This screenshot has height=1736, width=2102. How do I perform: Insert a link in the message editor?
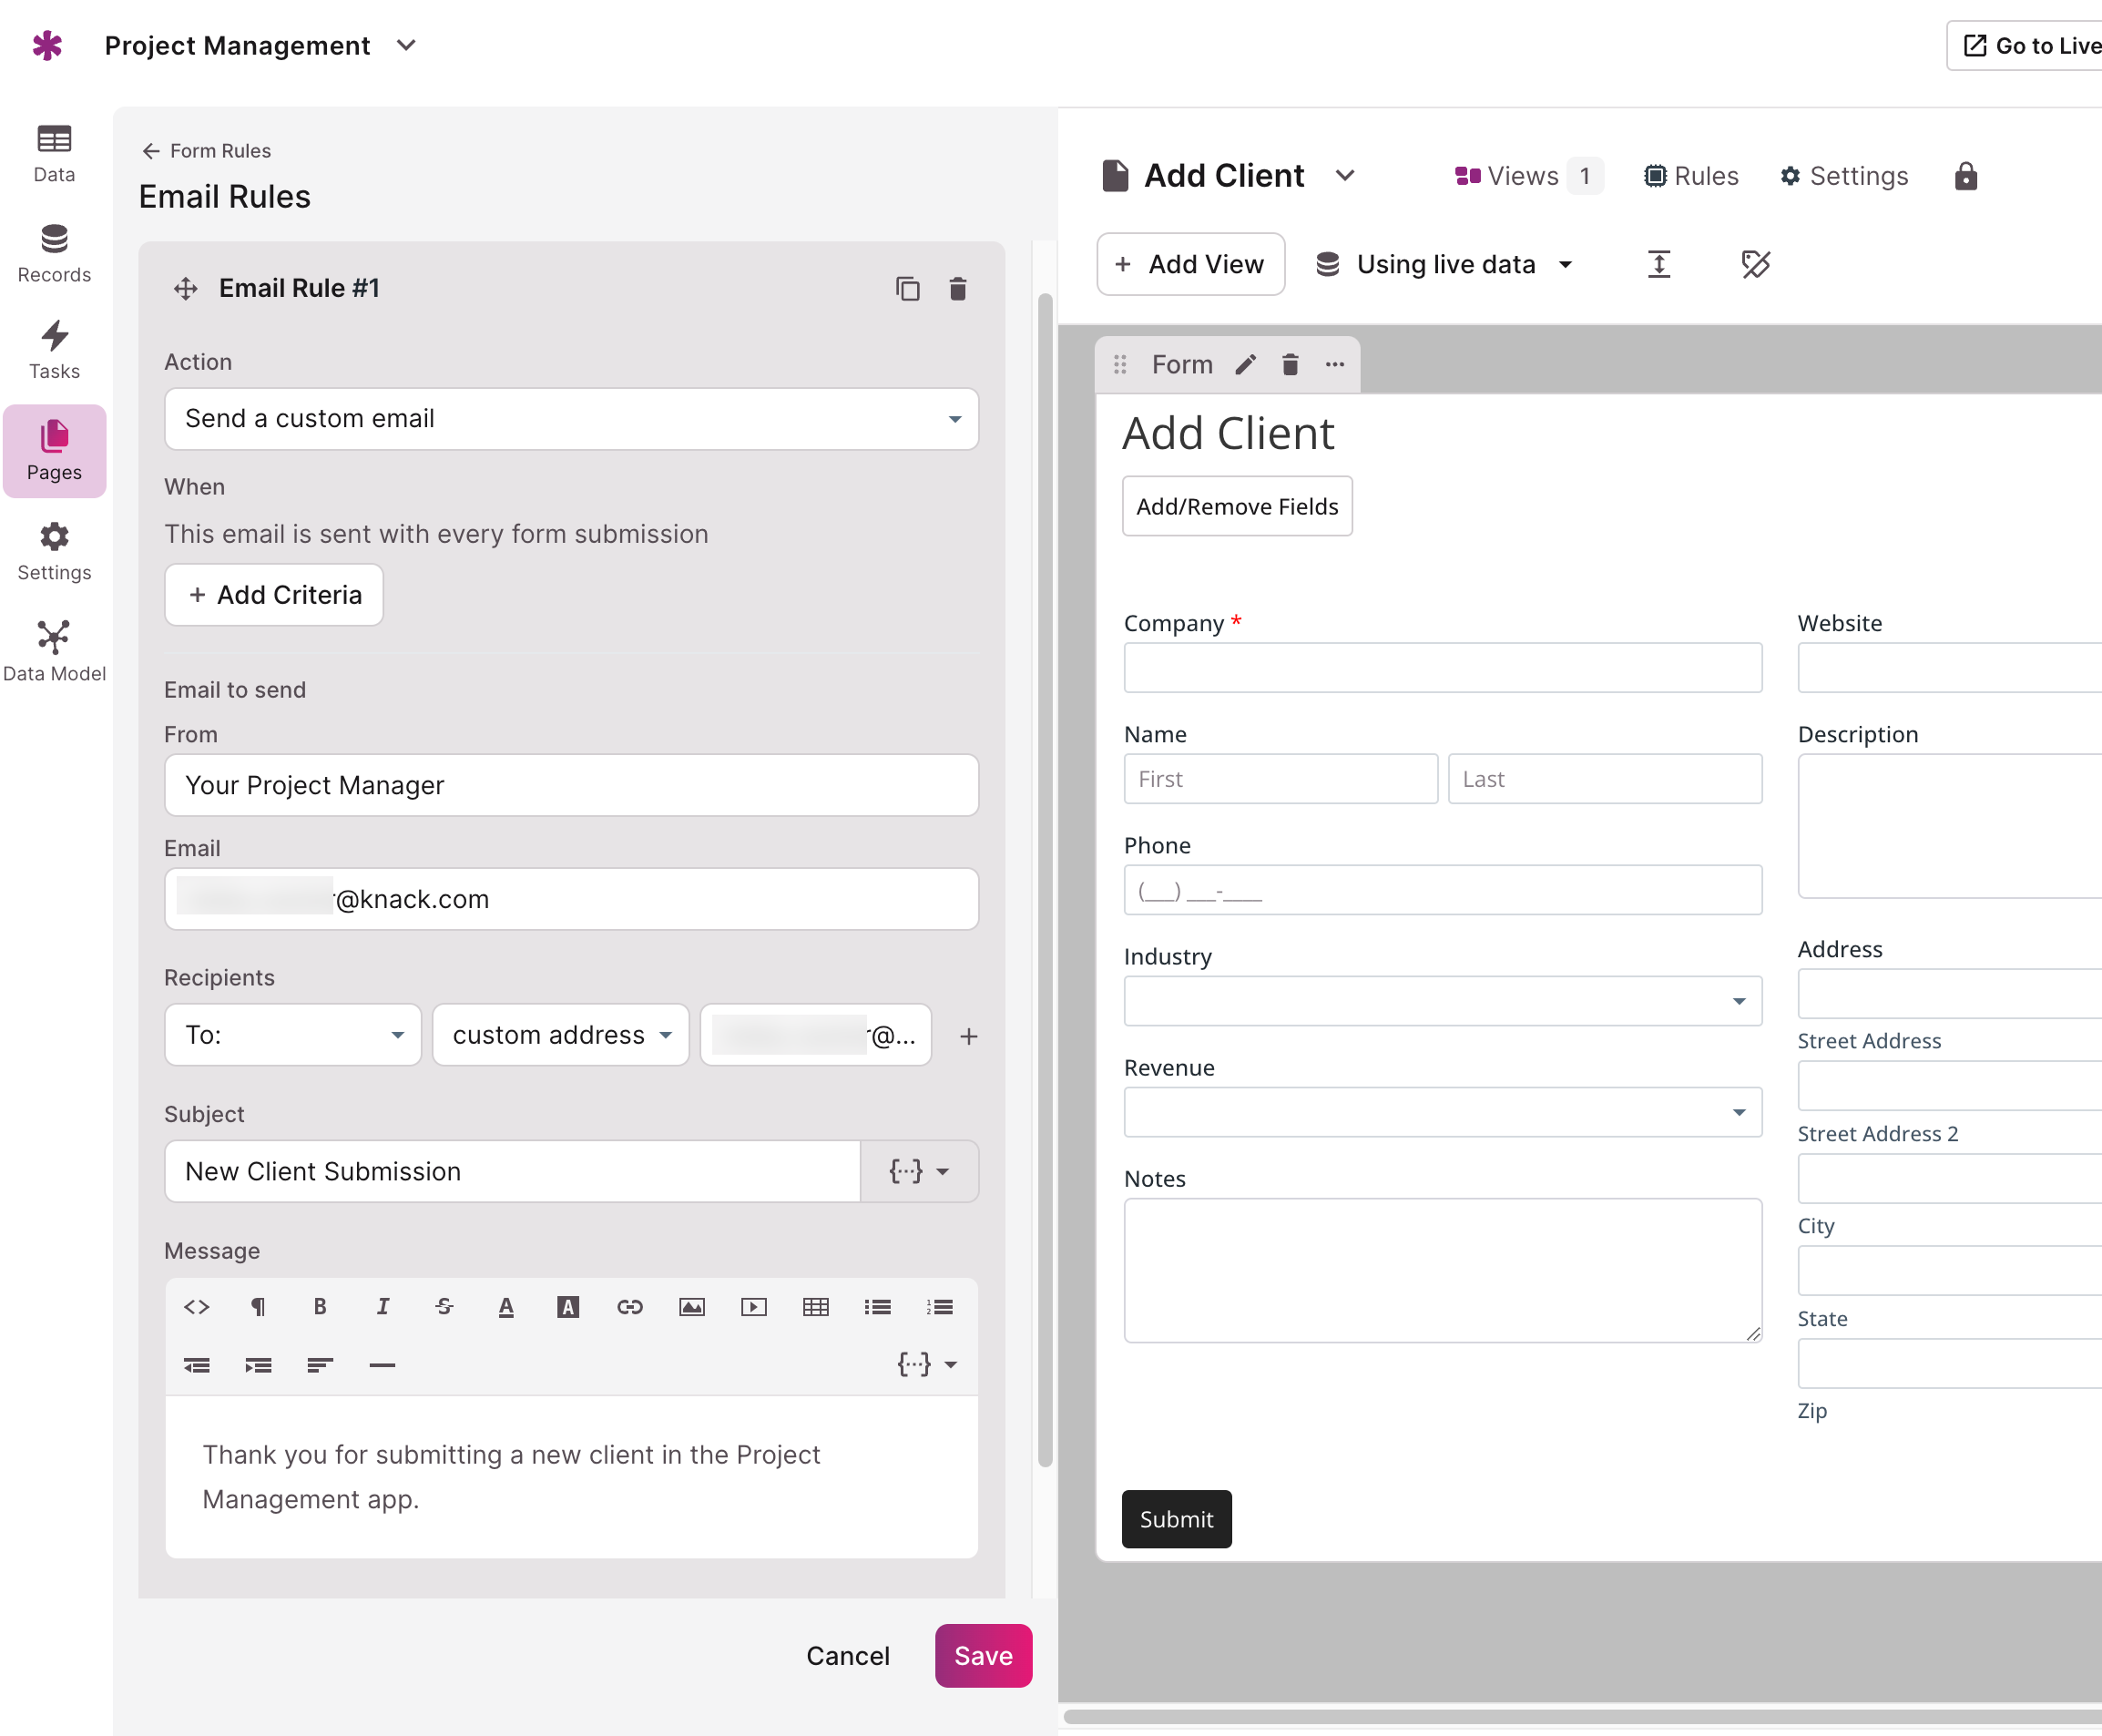(x=630, y=1306)
